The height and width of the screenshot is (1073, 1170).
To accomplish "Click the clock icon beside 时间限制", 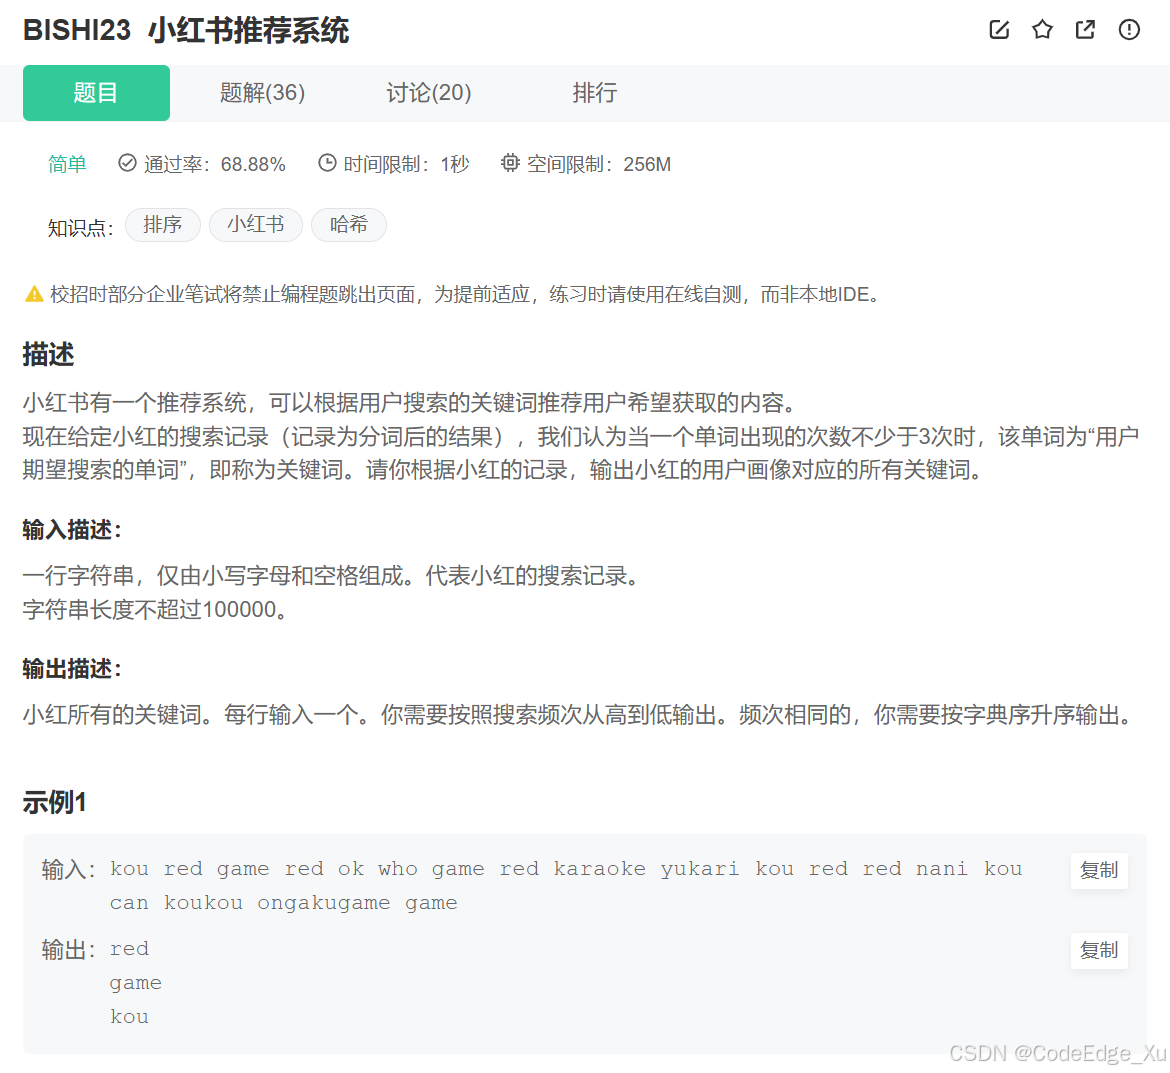I will click(327, 163).
